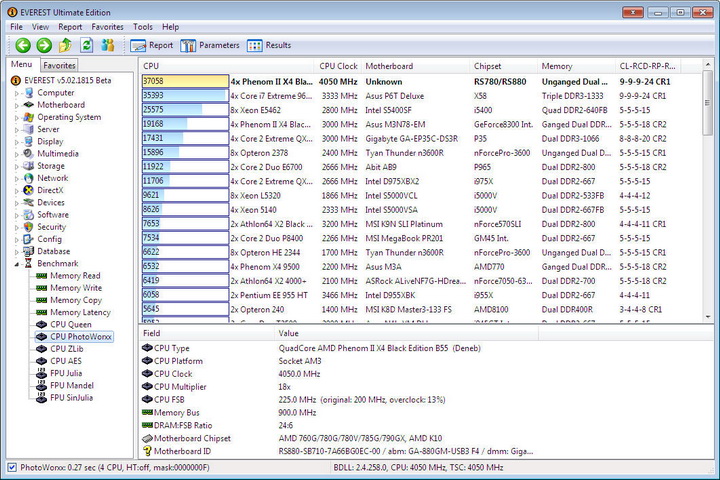The image size is (720, 480).
Task: Click the results list scroll-up arrow
Action: [x=708, y=64]
